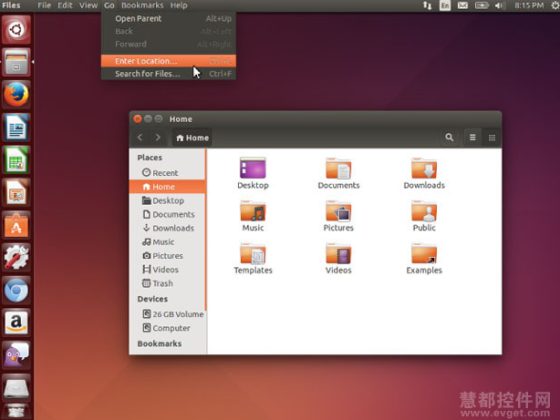Open the Ubuntu Dash home icon
Viewport: 560px width, 420px height.
[16, 29]
